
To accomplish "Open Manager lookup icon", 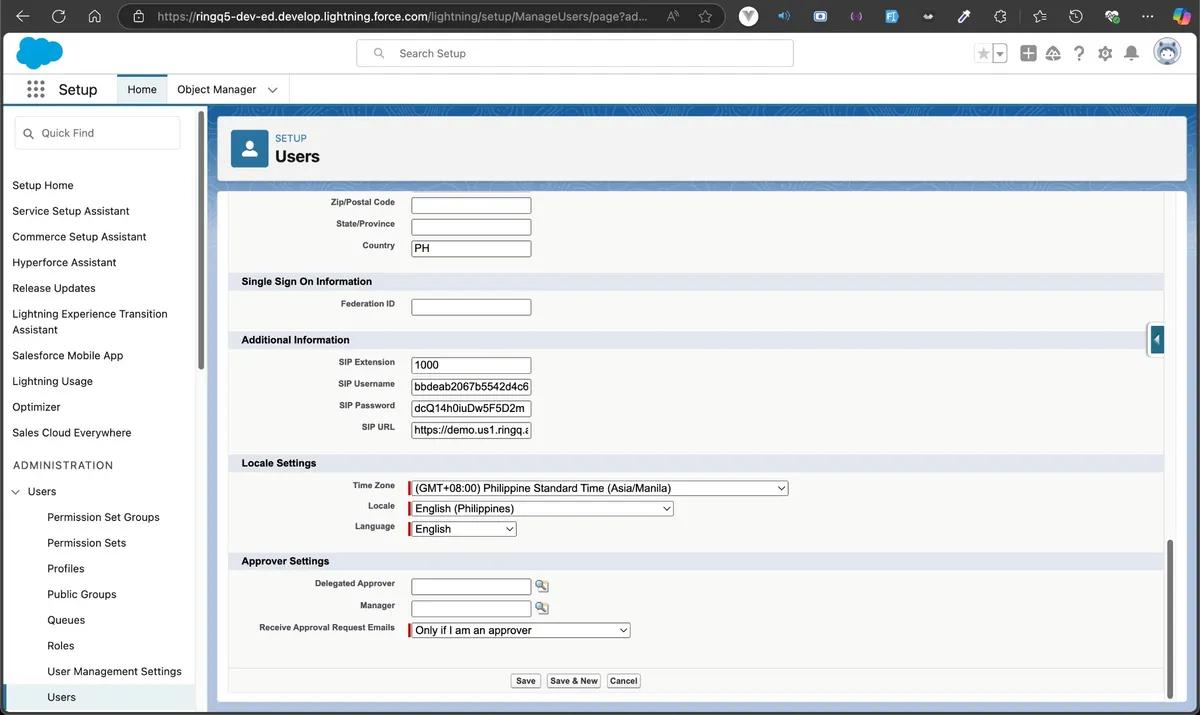I will pyautogui.click(x=542, y=608).
